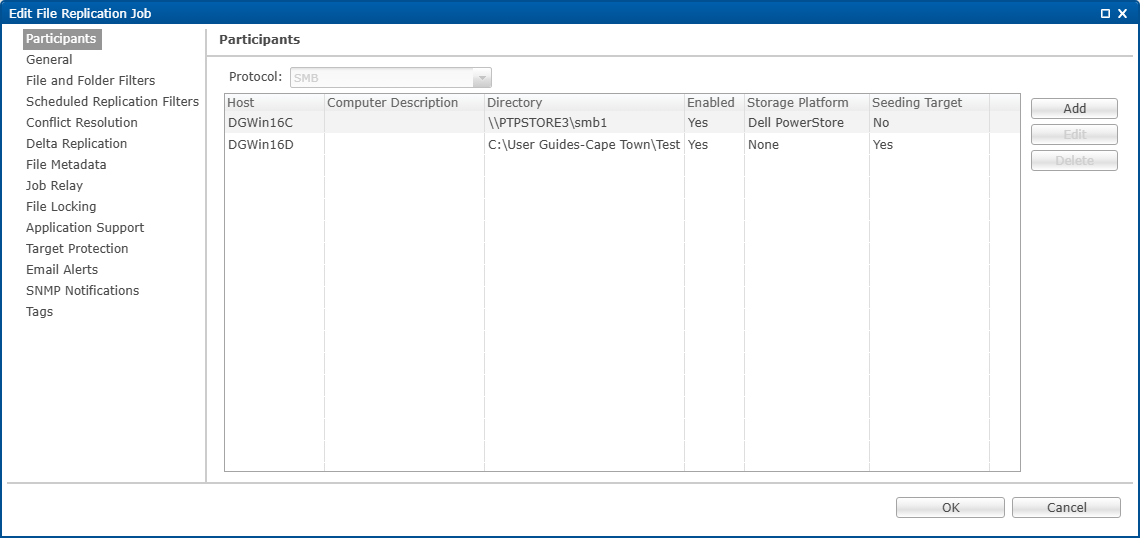Image resolution: width=1140 pixels, height=538 pixels.
Task: Select Tags in the sidebar
Action: click(x=40, y=312)
